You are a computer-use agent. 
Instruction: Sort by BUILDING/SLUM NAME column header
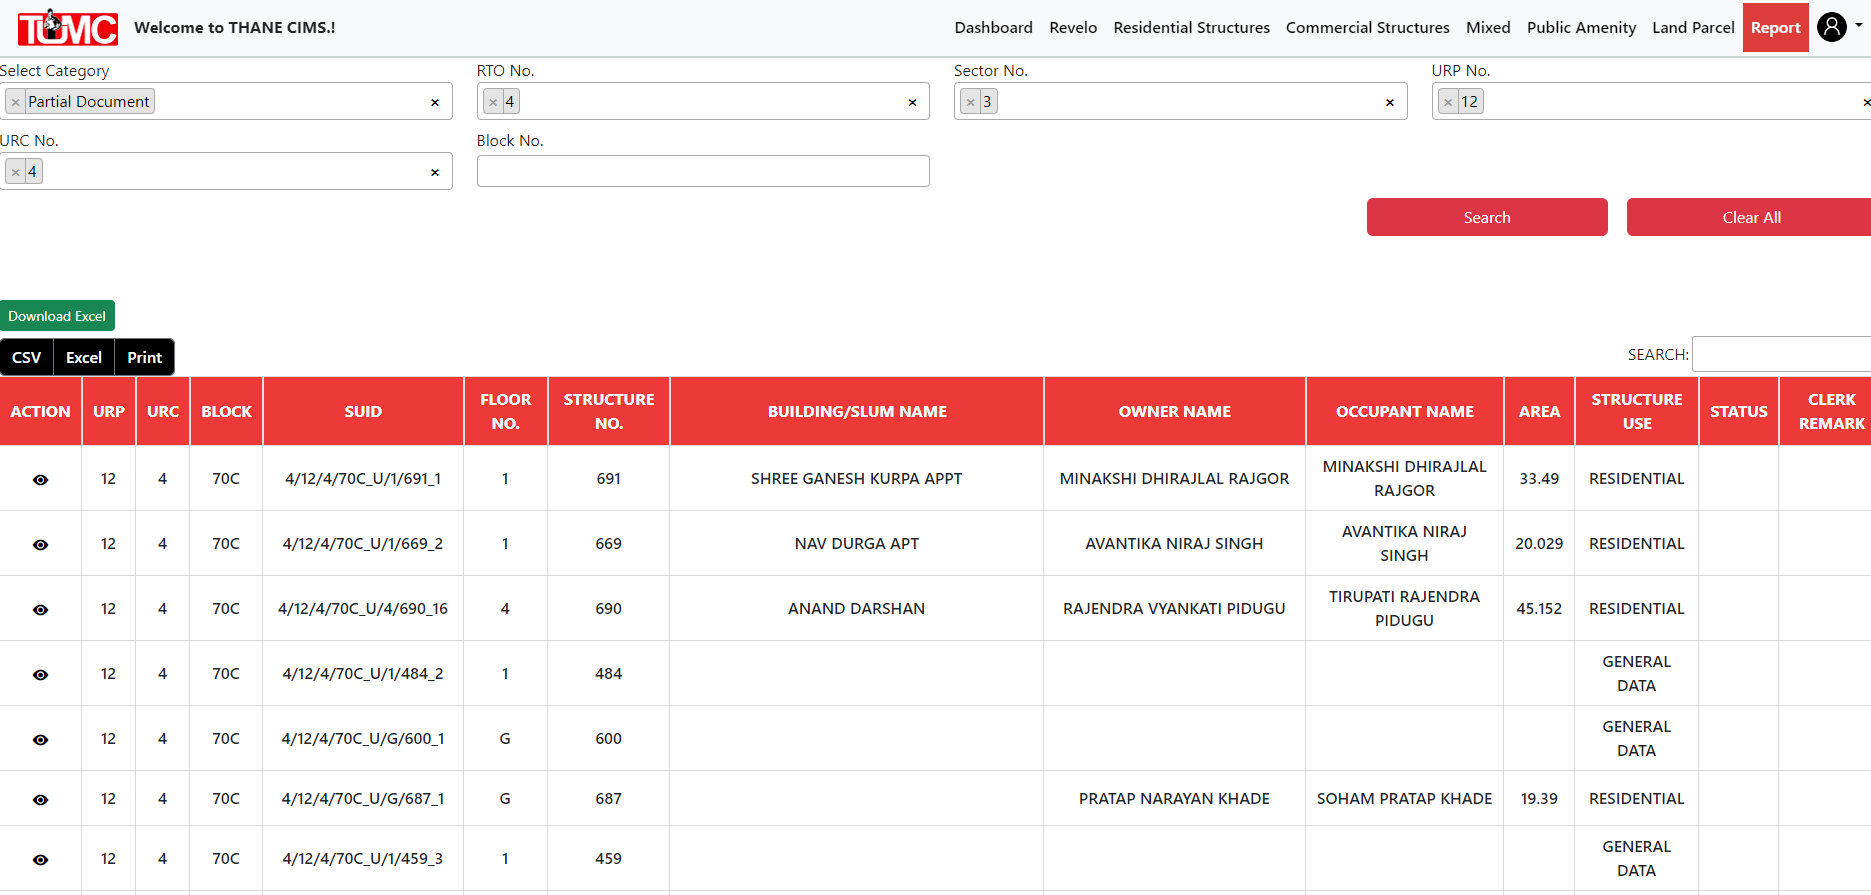pos(857,411)
